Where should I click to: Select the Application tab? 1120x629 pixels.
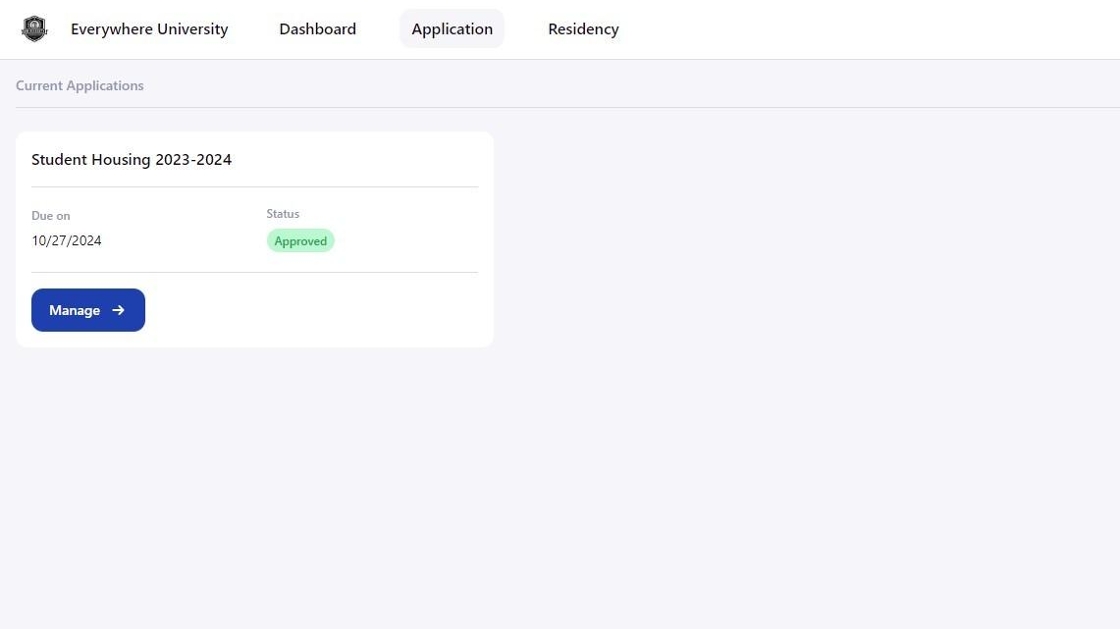tap(451, 29)
